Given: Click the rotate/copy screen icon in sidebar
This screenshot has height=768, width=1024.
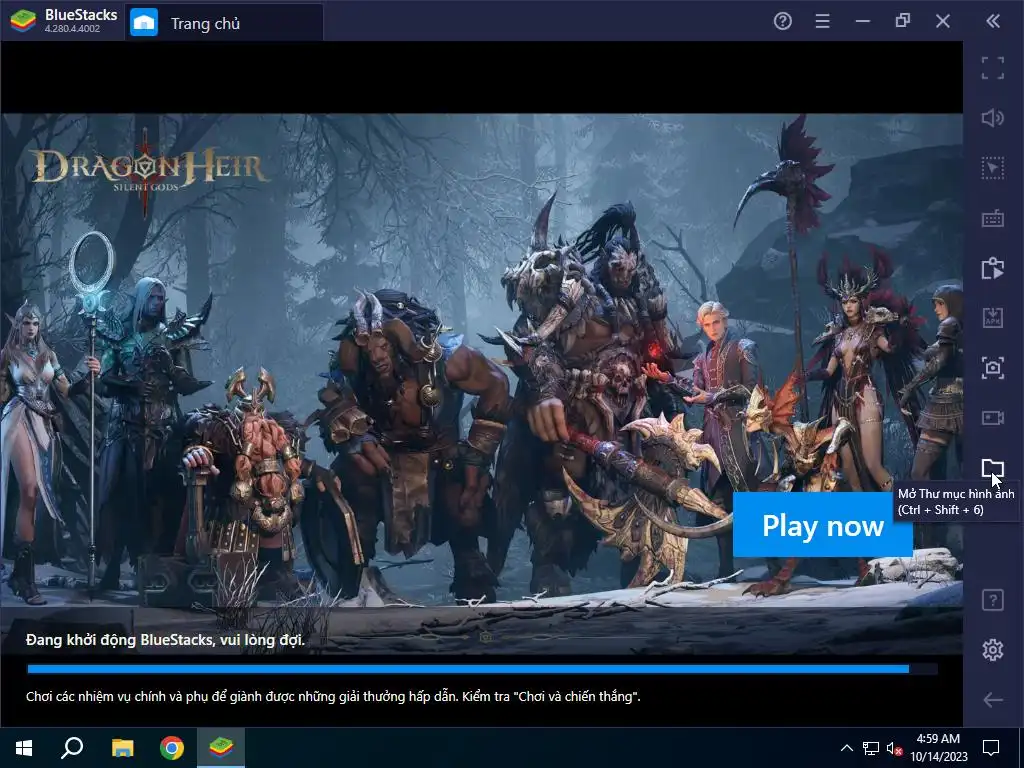Looking at the screenshot, I should click(x=993, y=268).
